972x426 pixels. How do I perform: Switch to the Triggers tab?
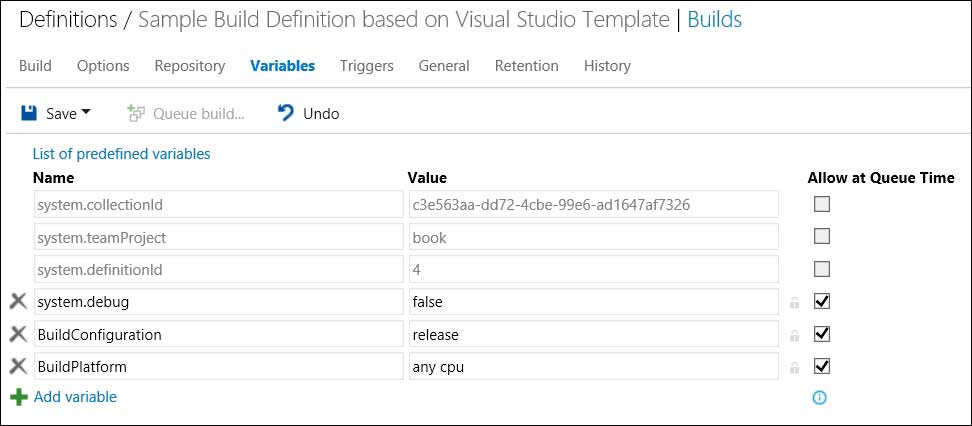point(366,66)
